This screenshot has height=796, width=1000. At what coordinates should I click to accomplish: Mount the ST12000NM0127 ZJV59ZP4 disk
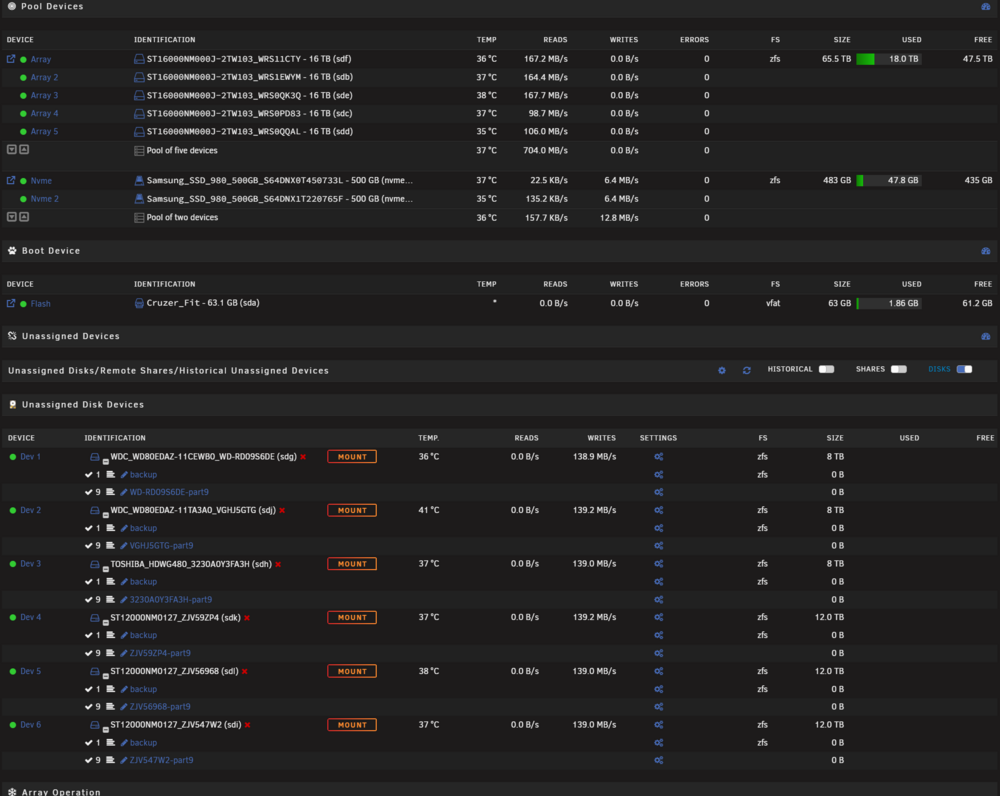(x=352, y=617)
